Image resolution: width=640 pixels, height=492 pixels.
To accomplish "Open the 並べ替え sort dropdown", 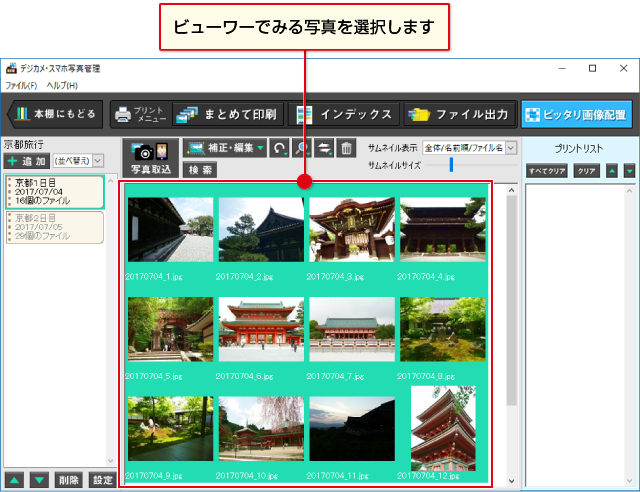I will click(78, 161).
